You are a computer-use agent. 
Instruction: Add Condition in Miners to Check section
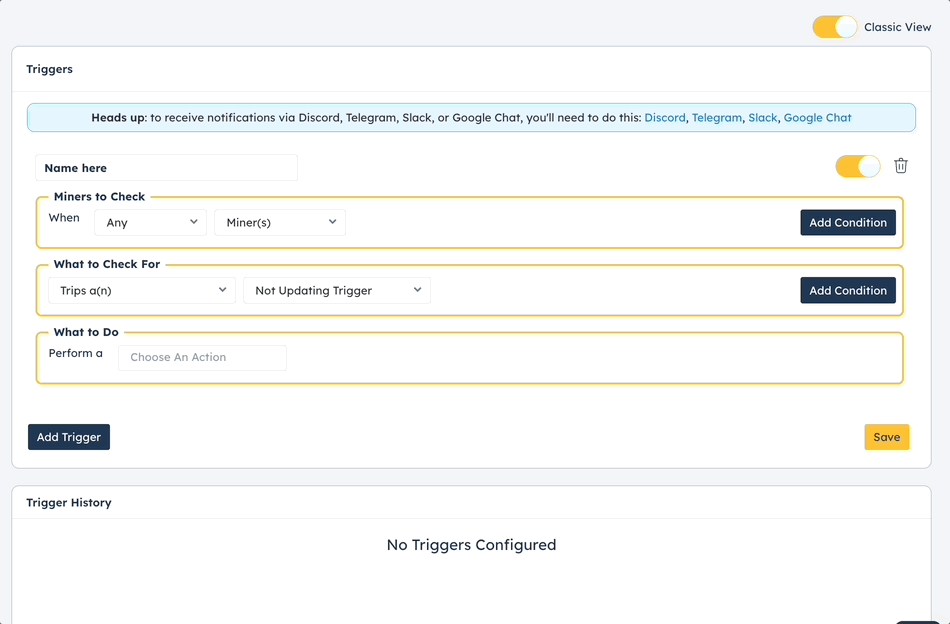click(x=848, y=222)
